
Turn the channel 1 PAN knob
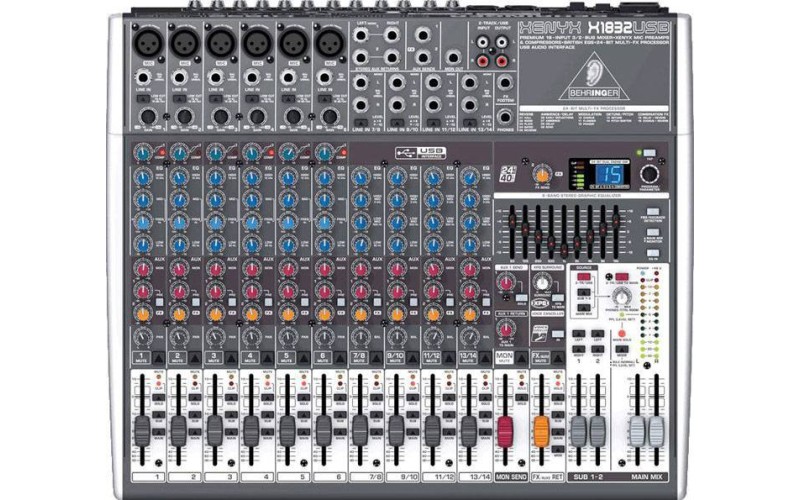pyautogui.click(x=143, y=337)
